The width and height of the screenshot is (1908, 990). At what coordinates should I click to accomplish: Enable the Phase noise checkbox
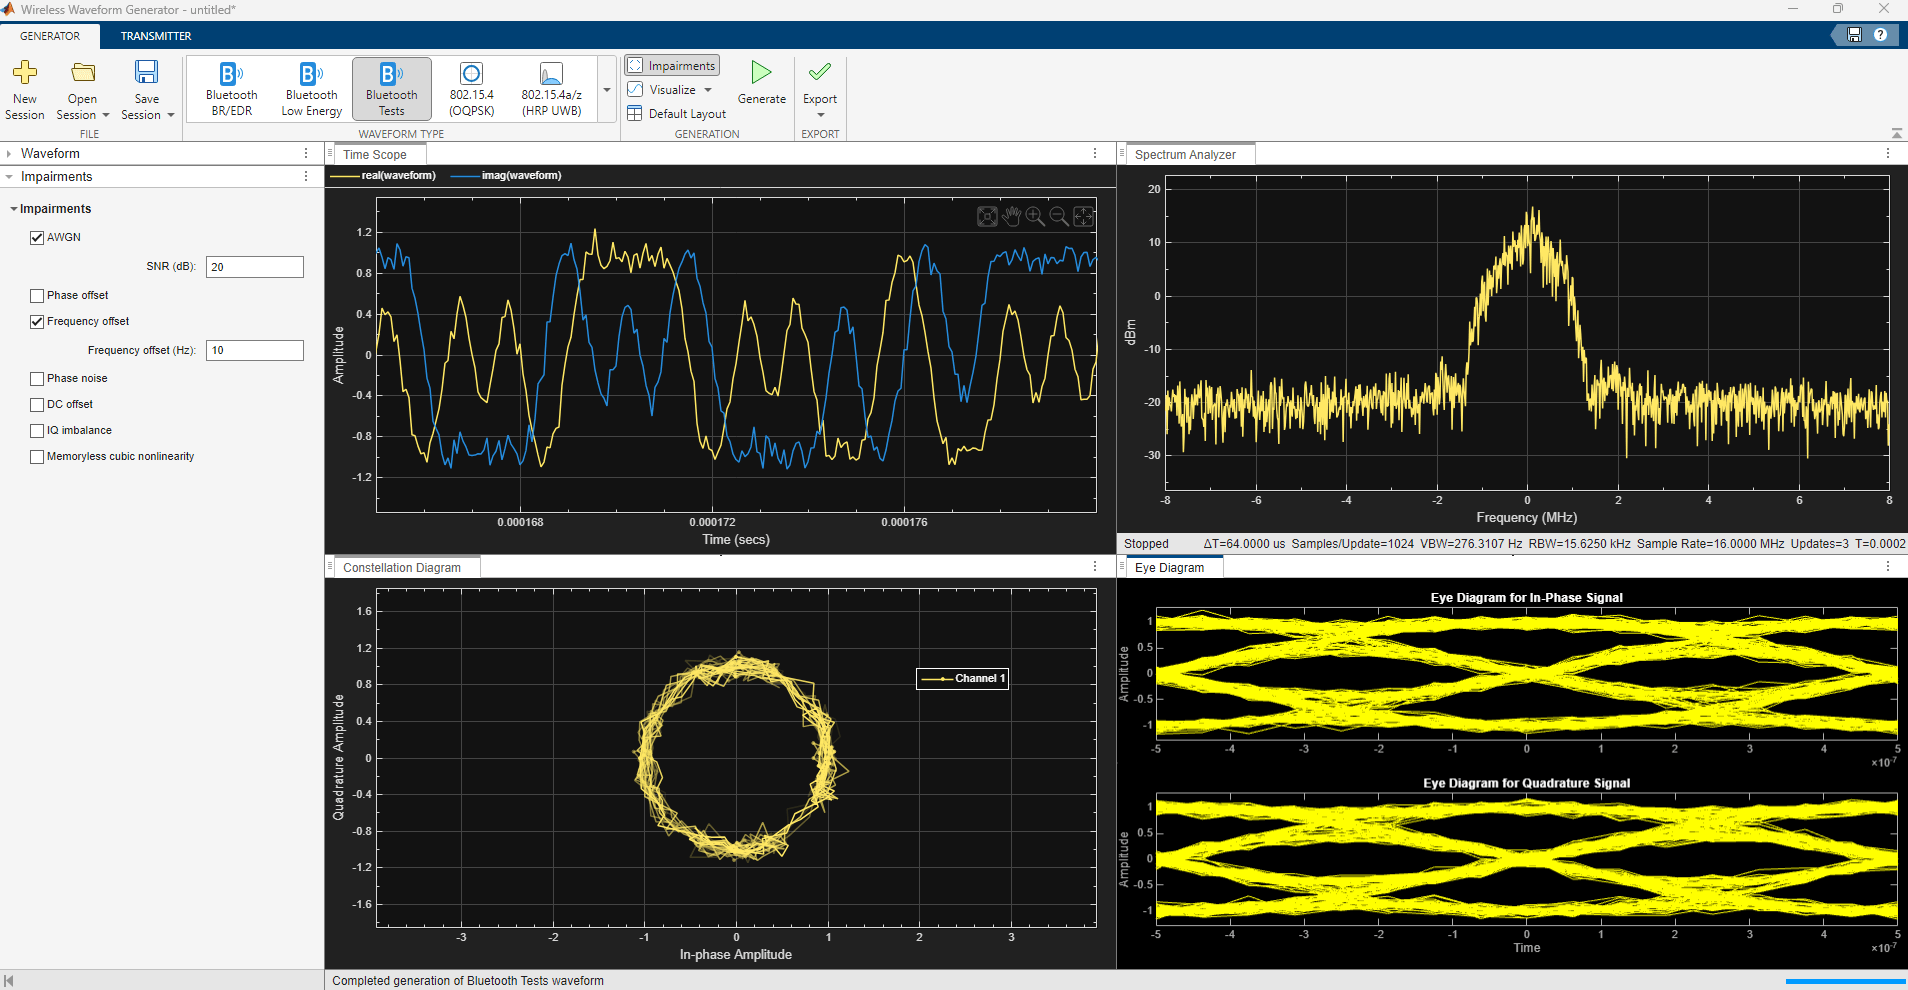(37, 379)
